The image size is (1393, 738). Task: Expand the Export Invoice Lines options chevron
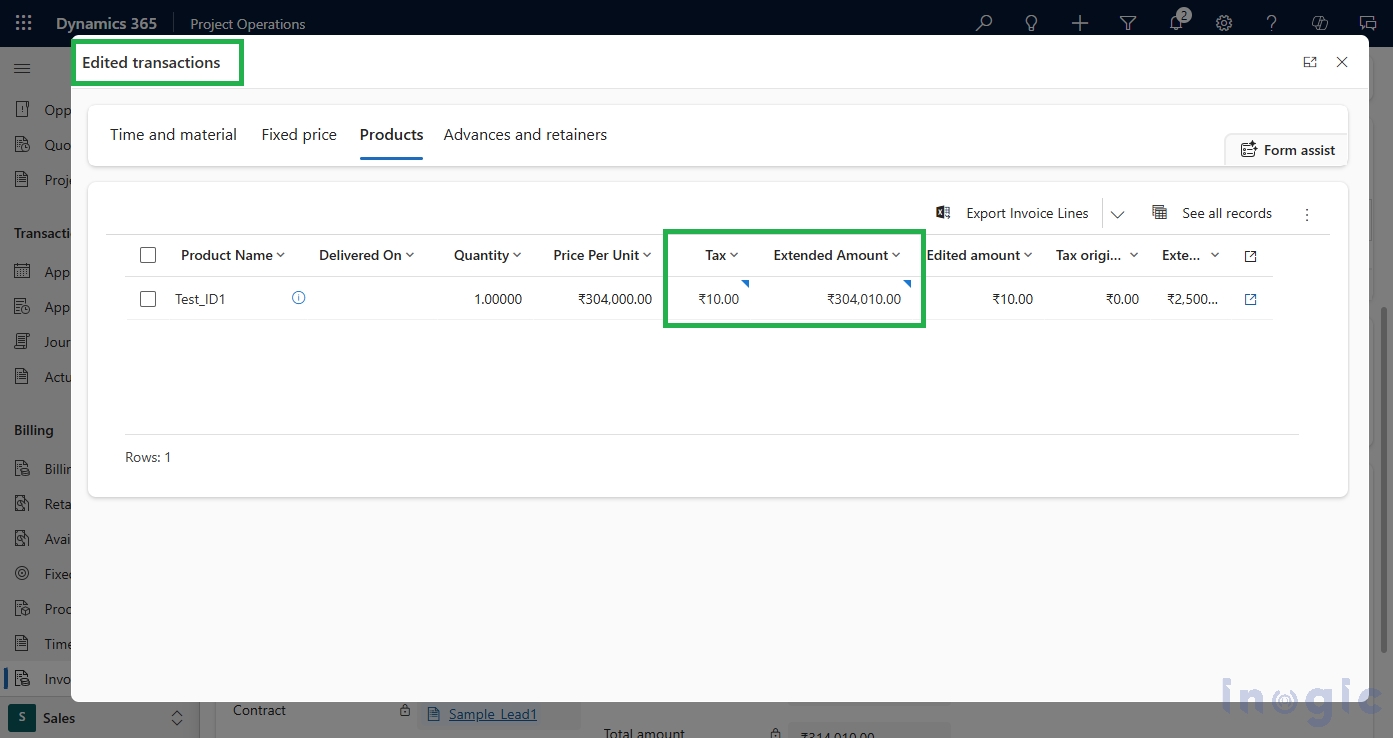(x=1117, y=213)
